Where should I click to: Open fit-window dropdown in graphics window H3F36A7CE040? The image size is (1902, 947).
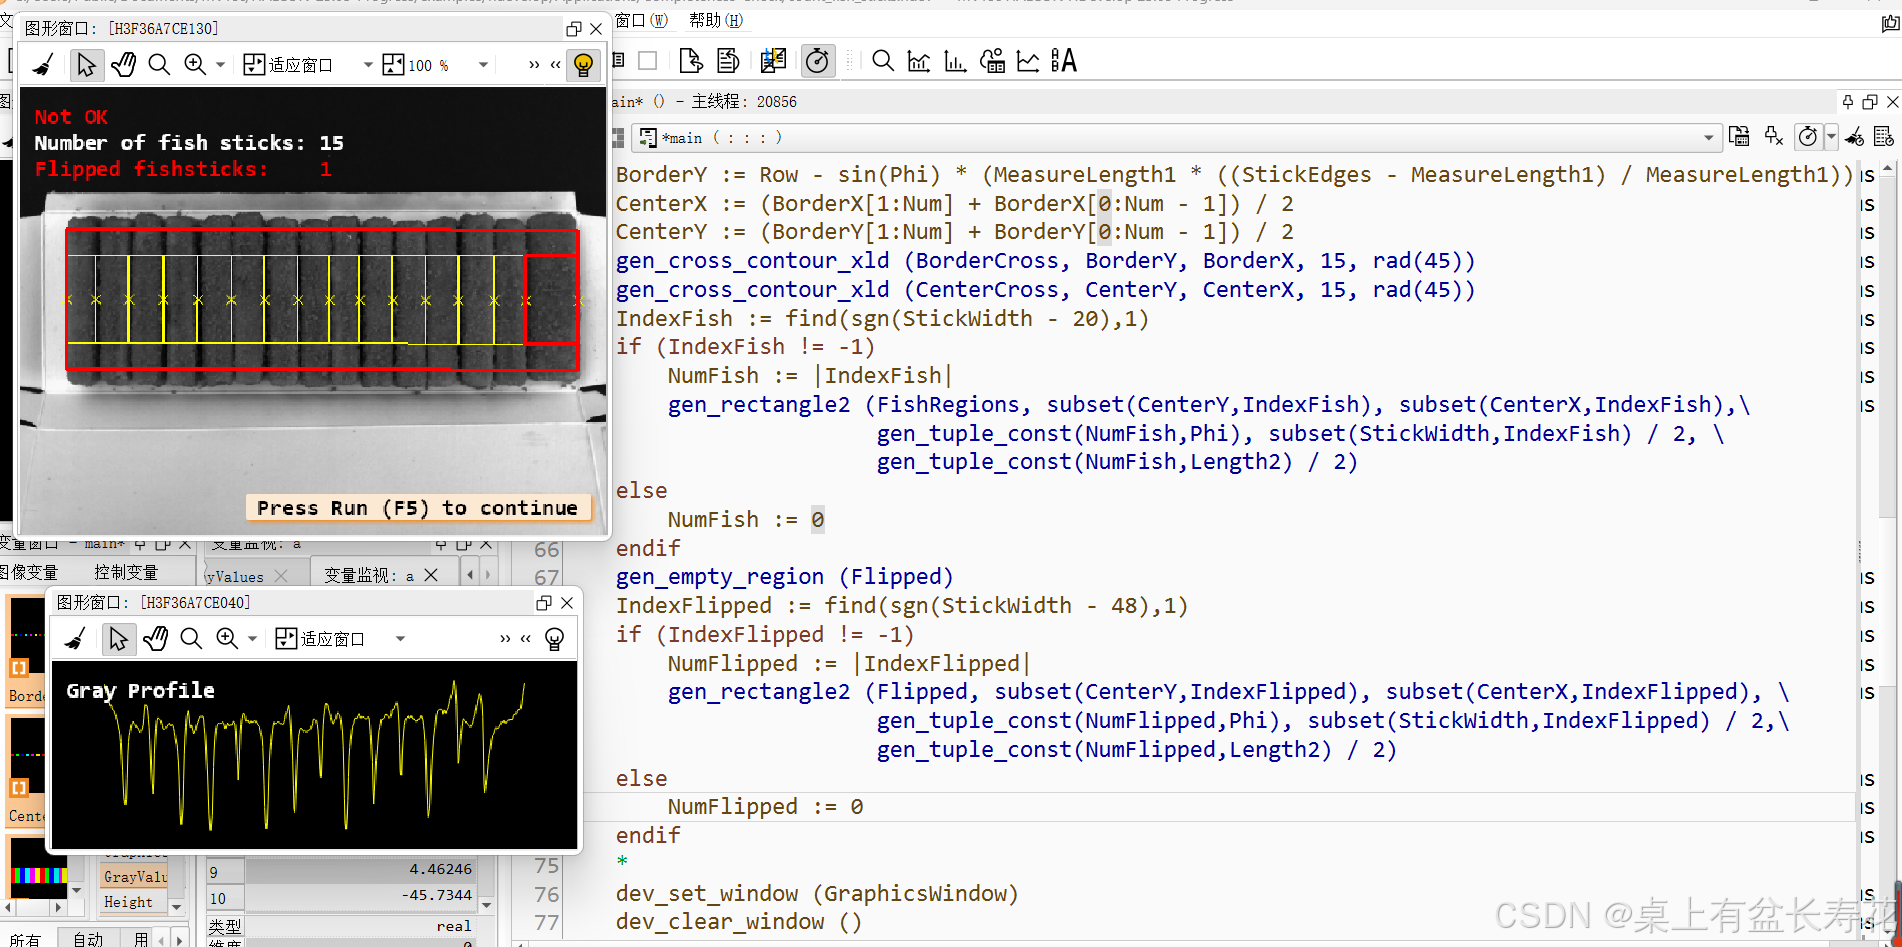click(x=400, y=639)
